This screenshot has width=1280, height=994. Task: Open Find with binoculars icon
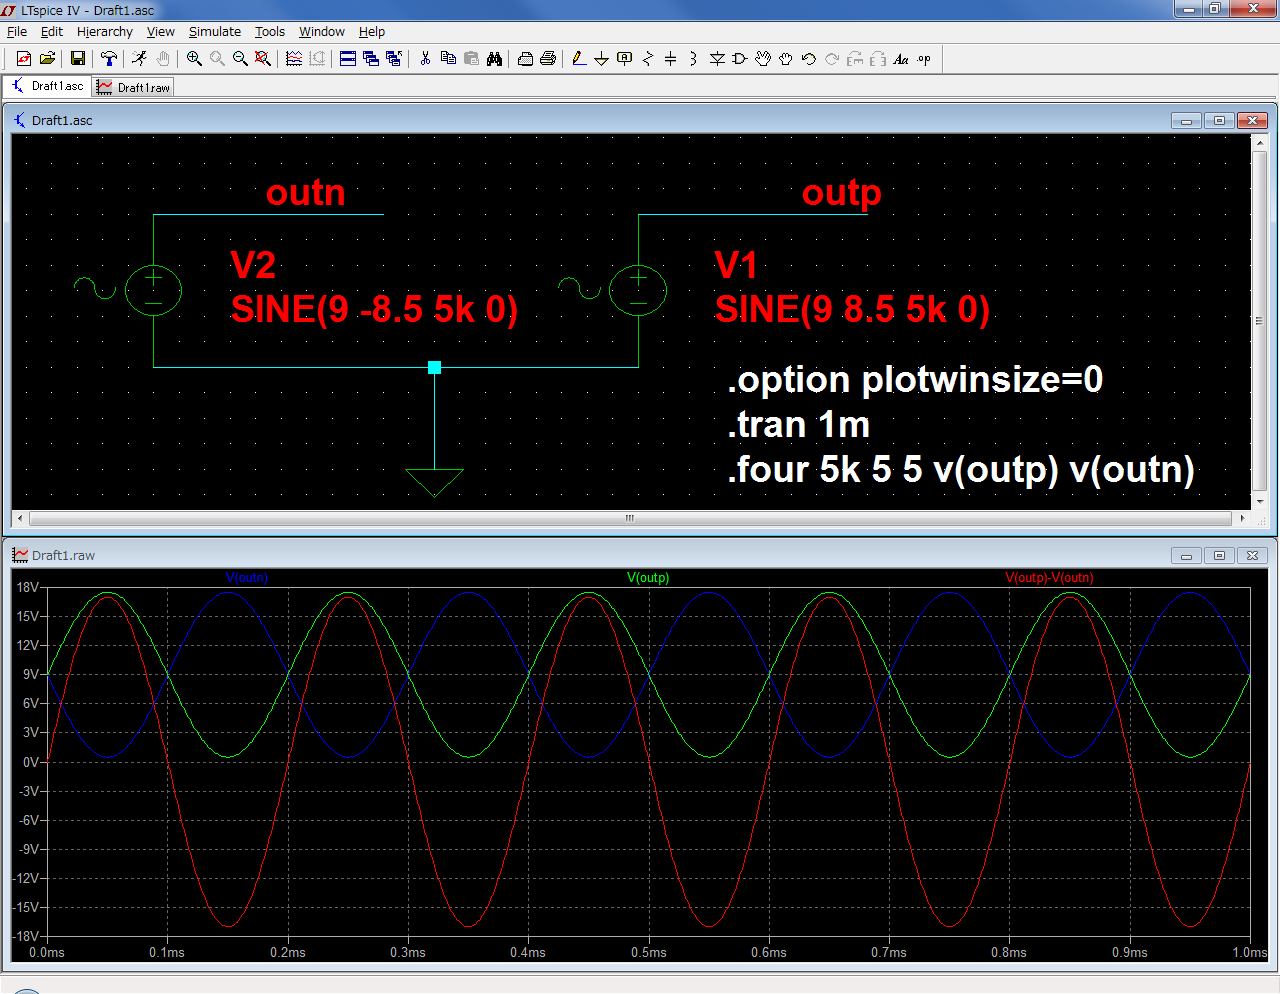tap(494, 59)
